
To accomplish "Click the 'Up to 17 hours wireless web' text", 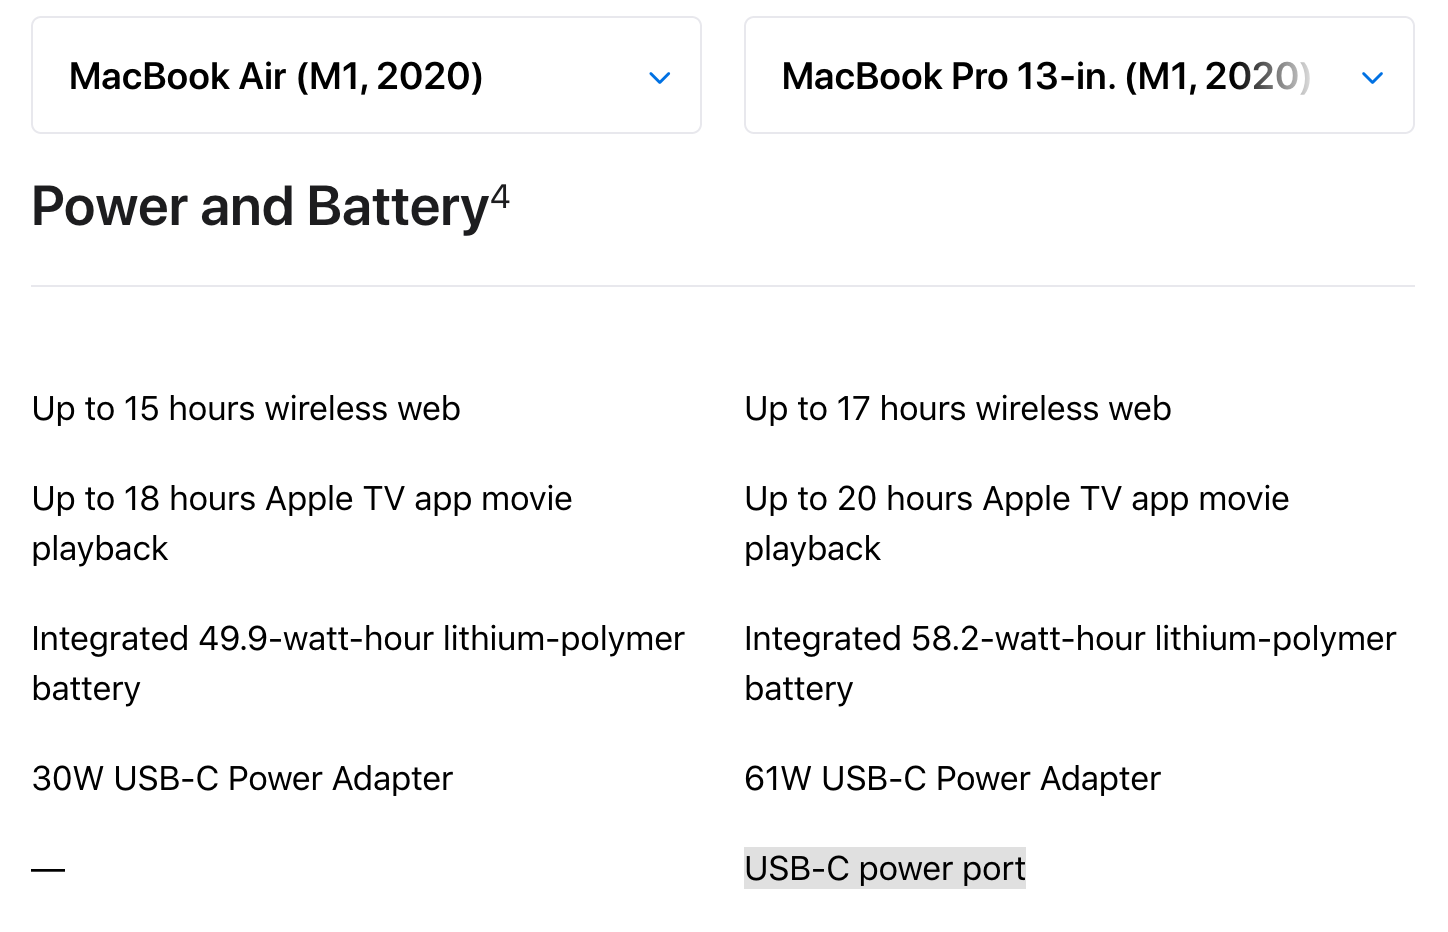I will 957,409.
